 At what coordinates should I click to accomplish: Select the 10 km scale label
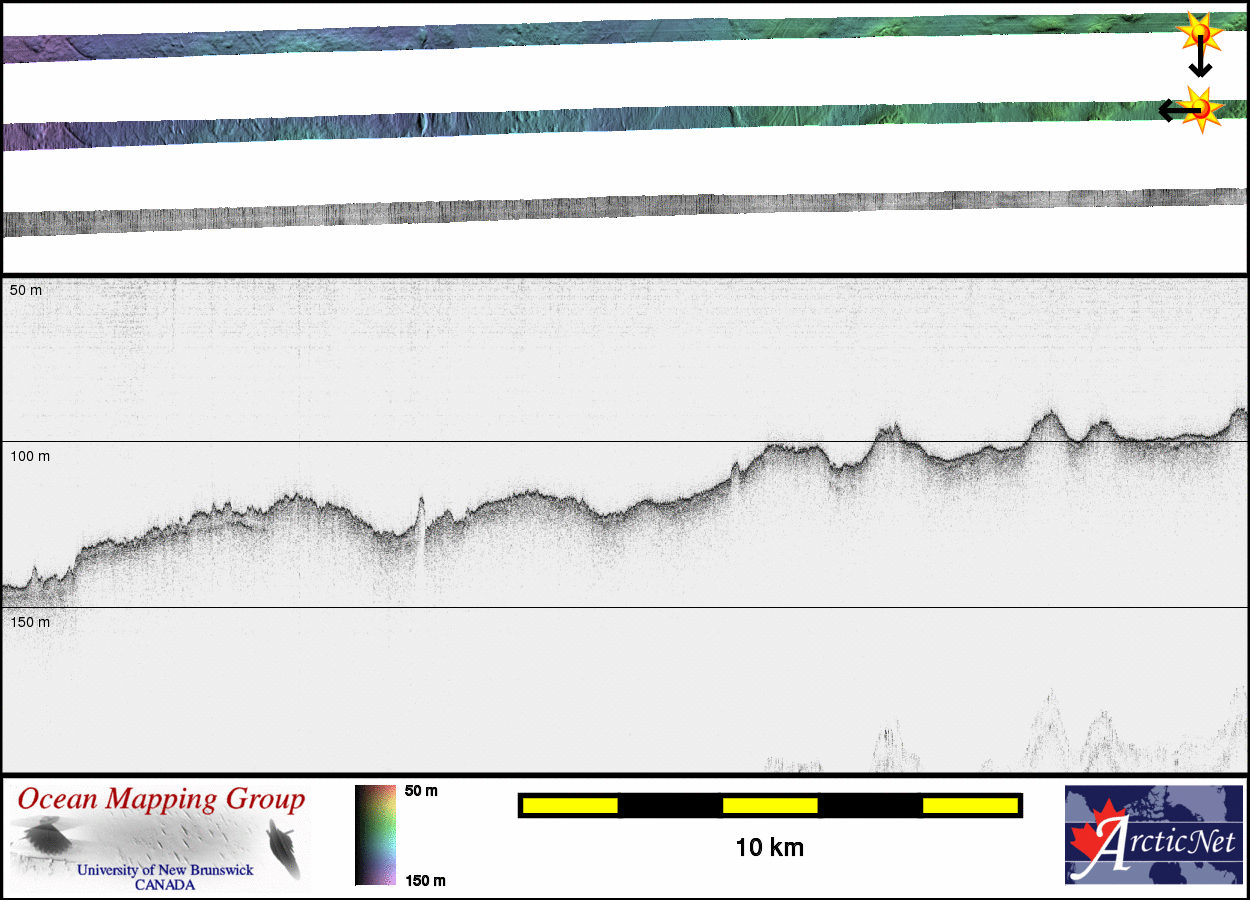click(x=769, y=848)
